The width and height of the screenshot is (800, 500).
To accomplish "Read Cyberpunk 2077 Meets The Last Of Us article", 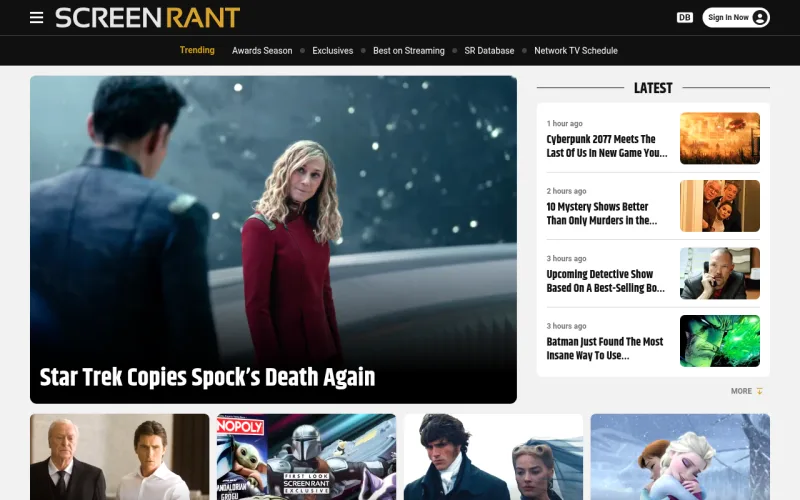I will (x=607, y=146).
